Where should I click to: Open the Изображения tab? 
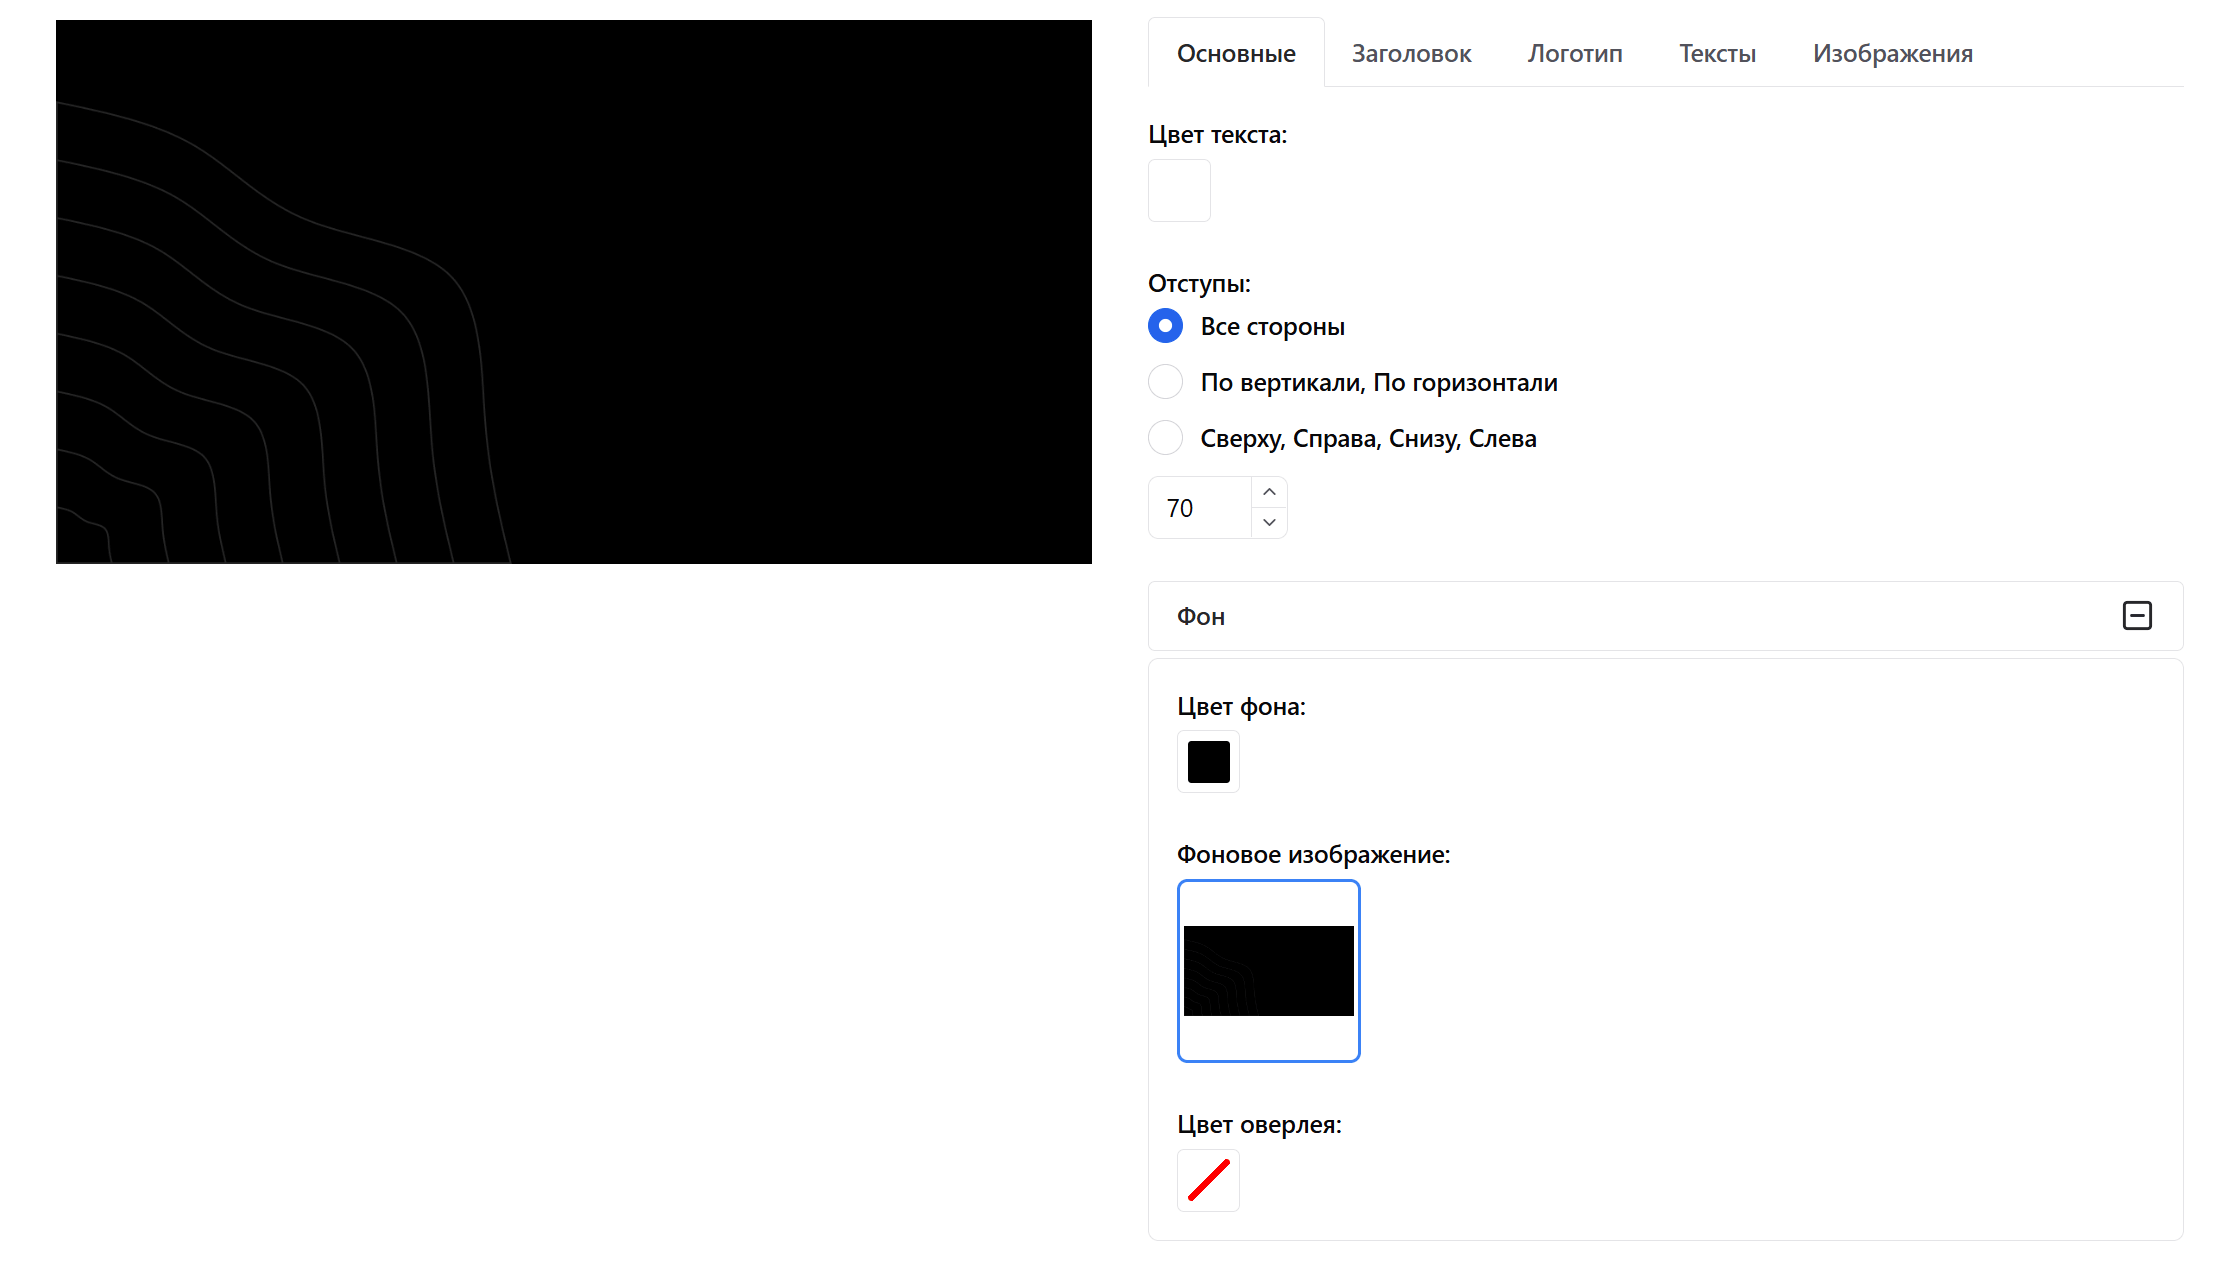coord(1892,54)
